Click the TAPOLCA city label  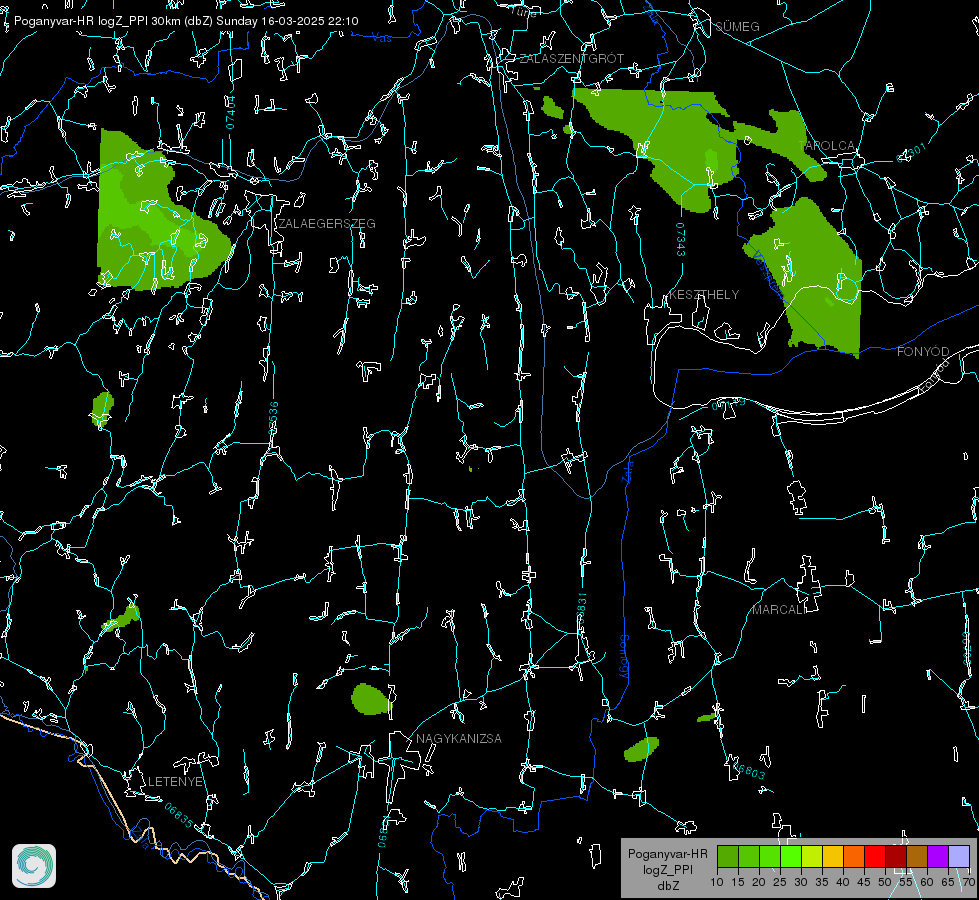[x=827, y=146]
